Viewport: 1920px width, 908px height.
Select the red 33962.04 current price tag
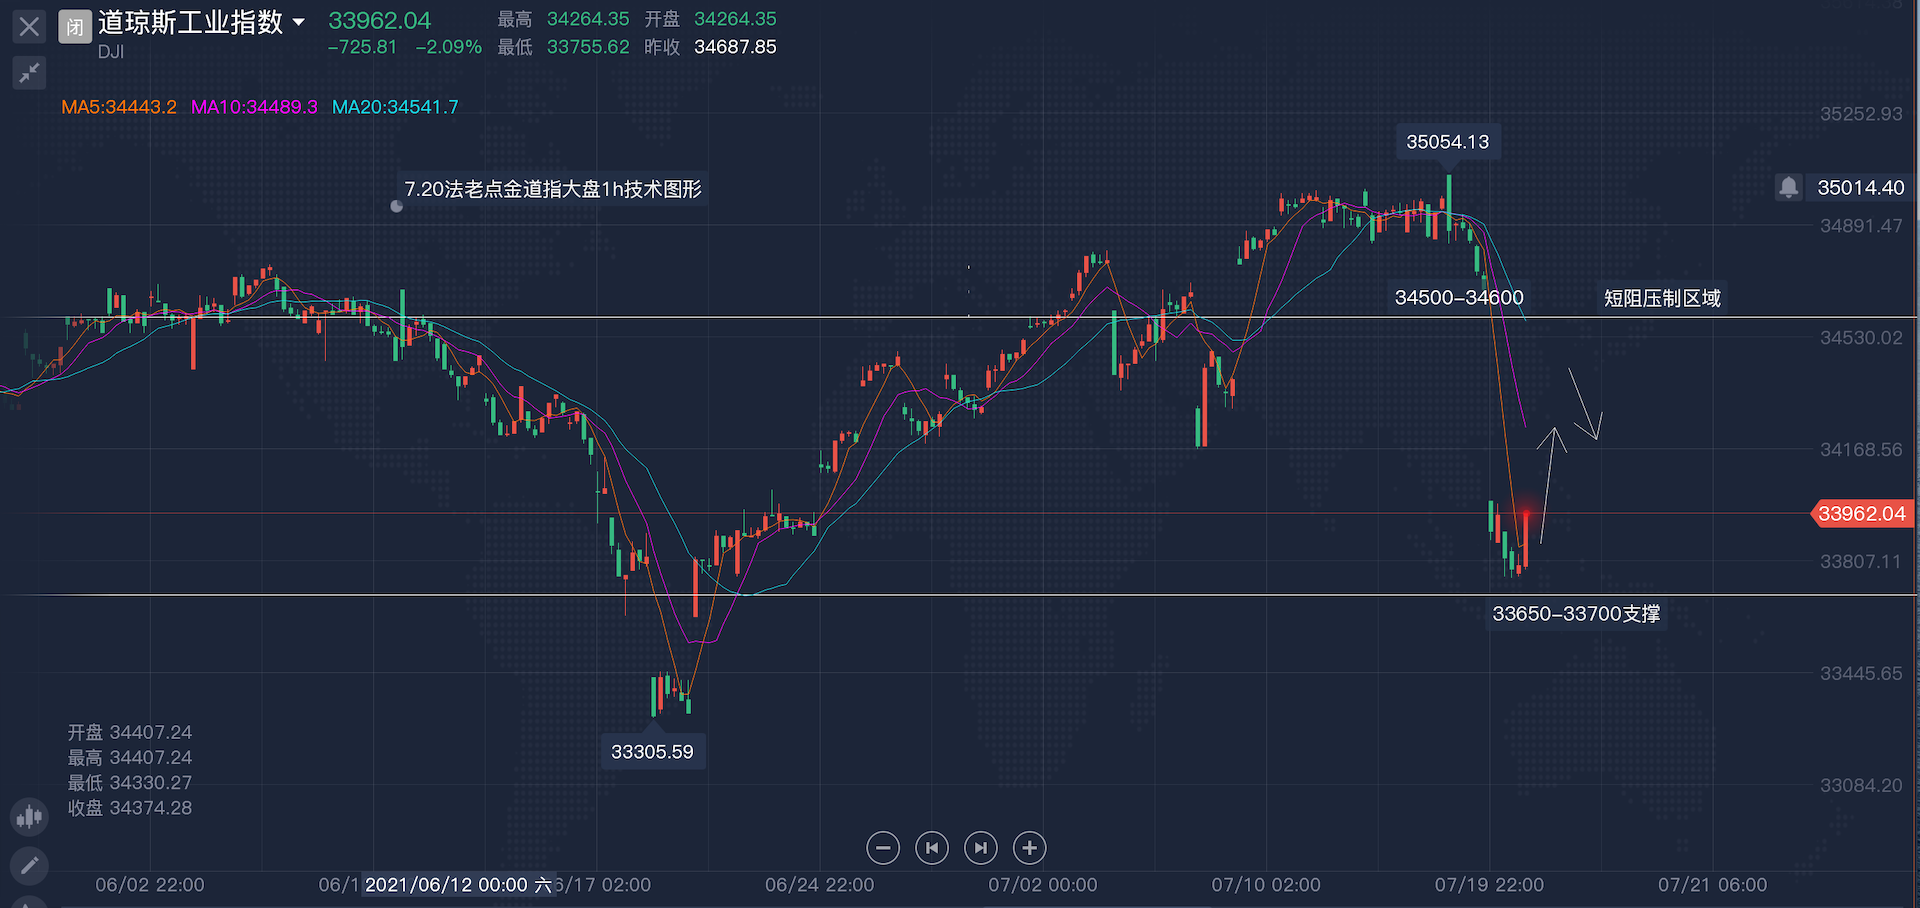pyautogui.click(x=1861, y=514)
